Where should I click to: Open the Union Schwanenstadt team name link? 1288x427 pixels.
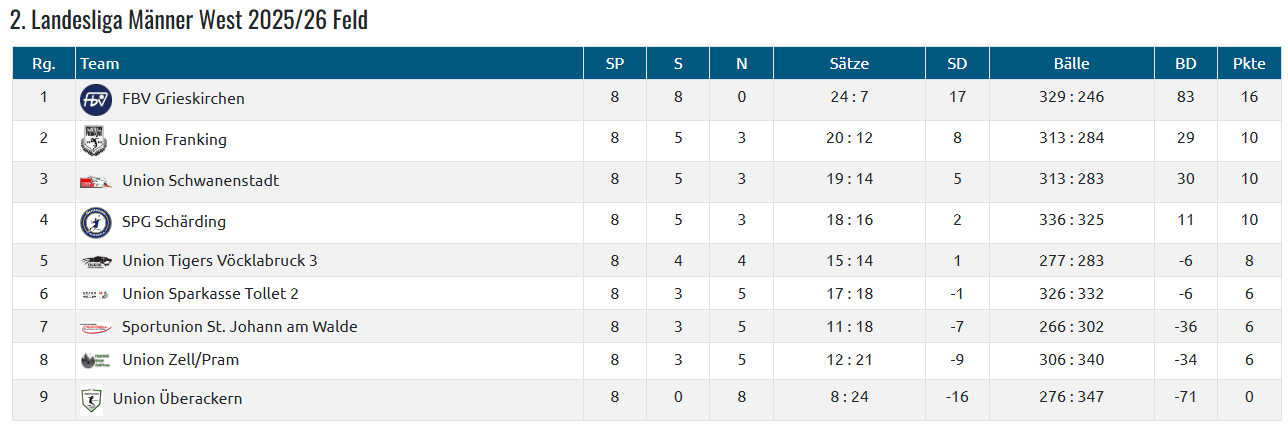coord(200,181)
